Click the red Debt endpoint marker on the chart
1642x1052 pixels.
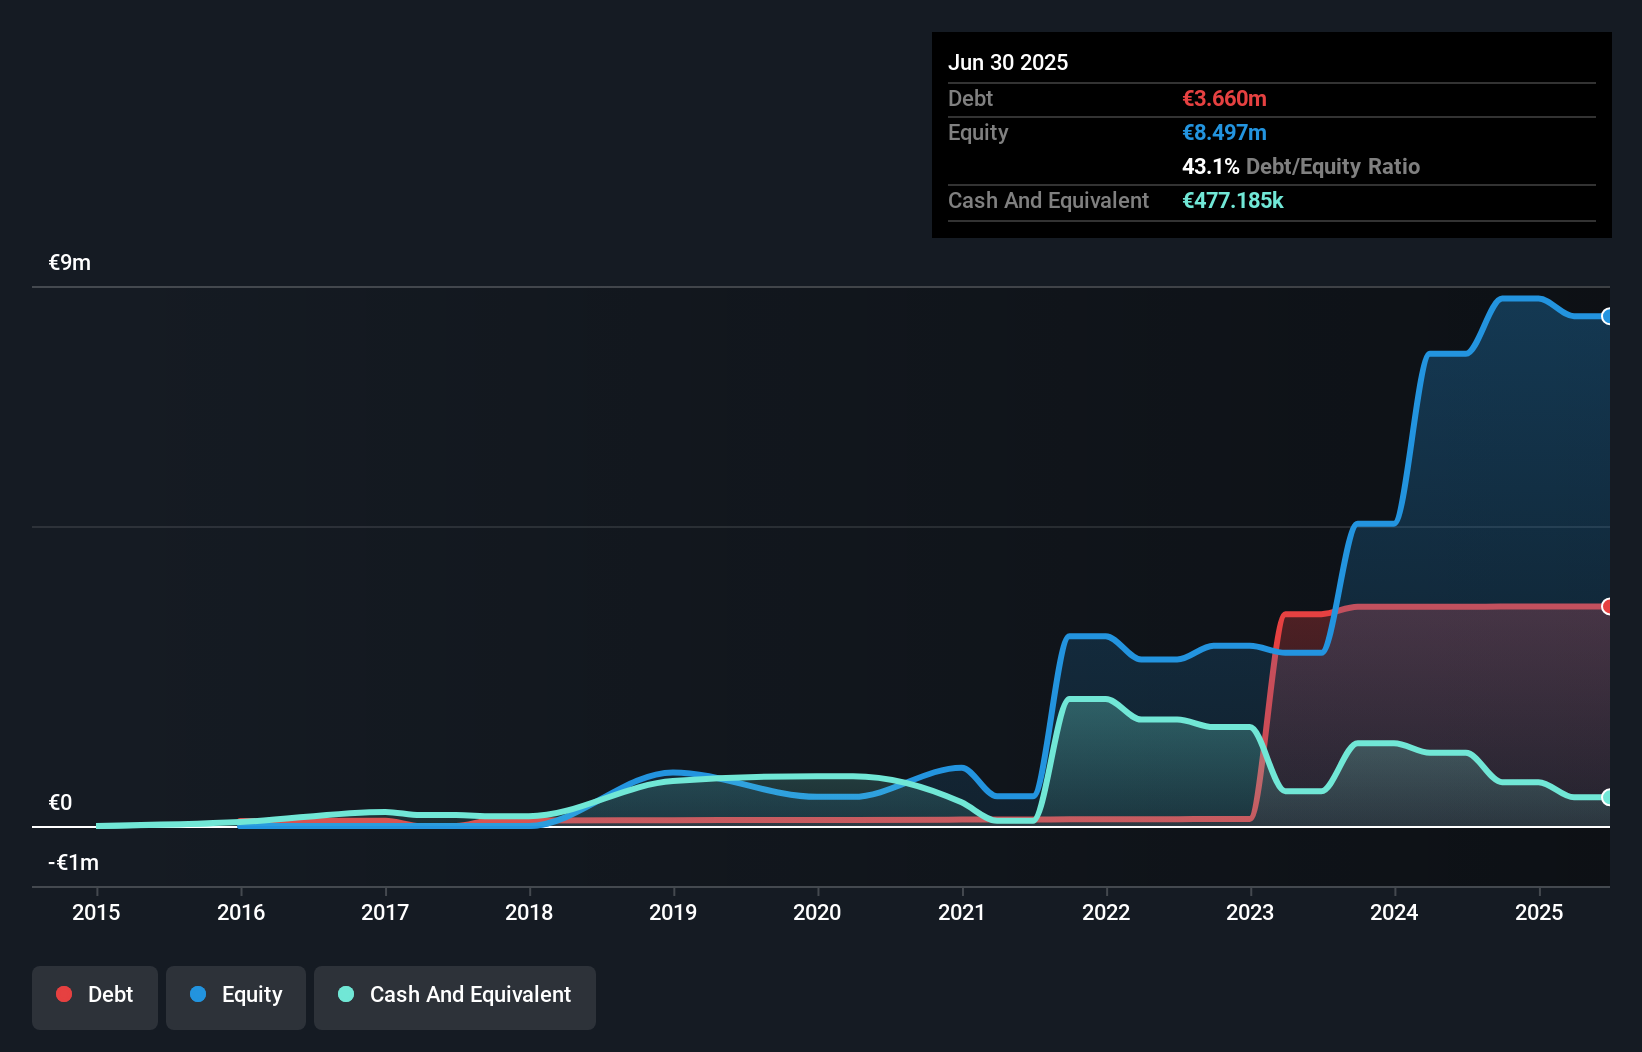pos(1608,605)
